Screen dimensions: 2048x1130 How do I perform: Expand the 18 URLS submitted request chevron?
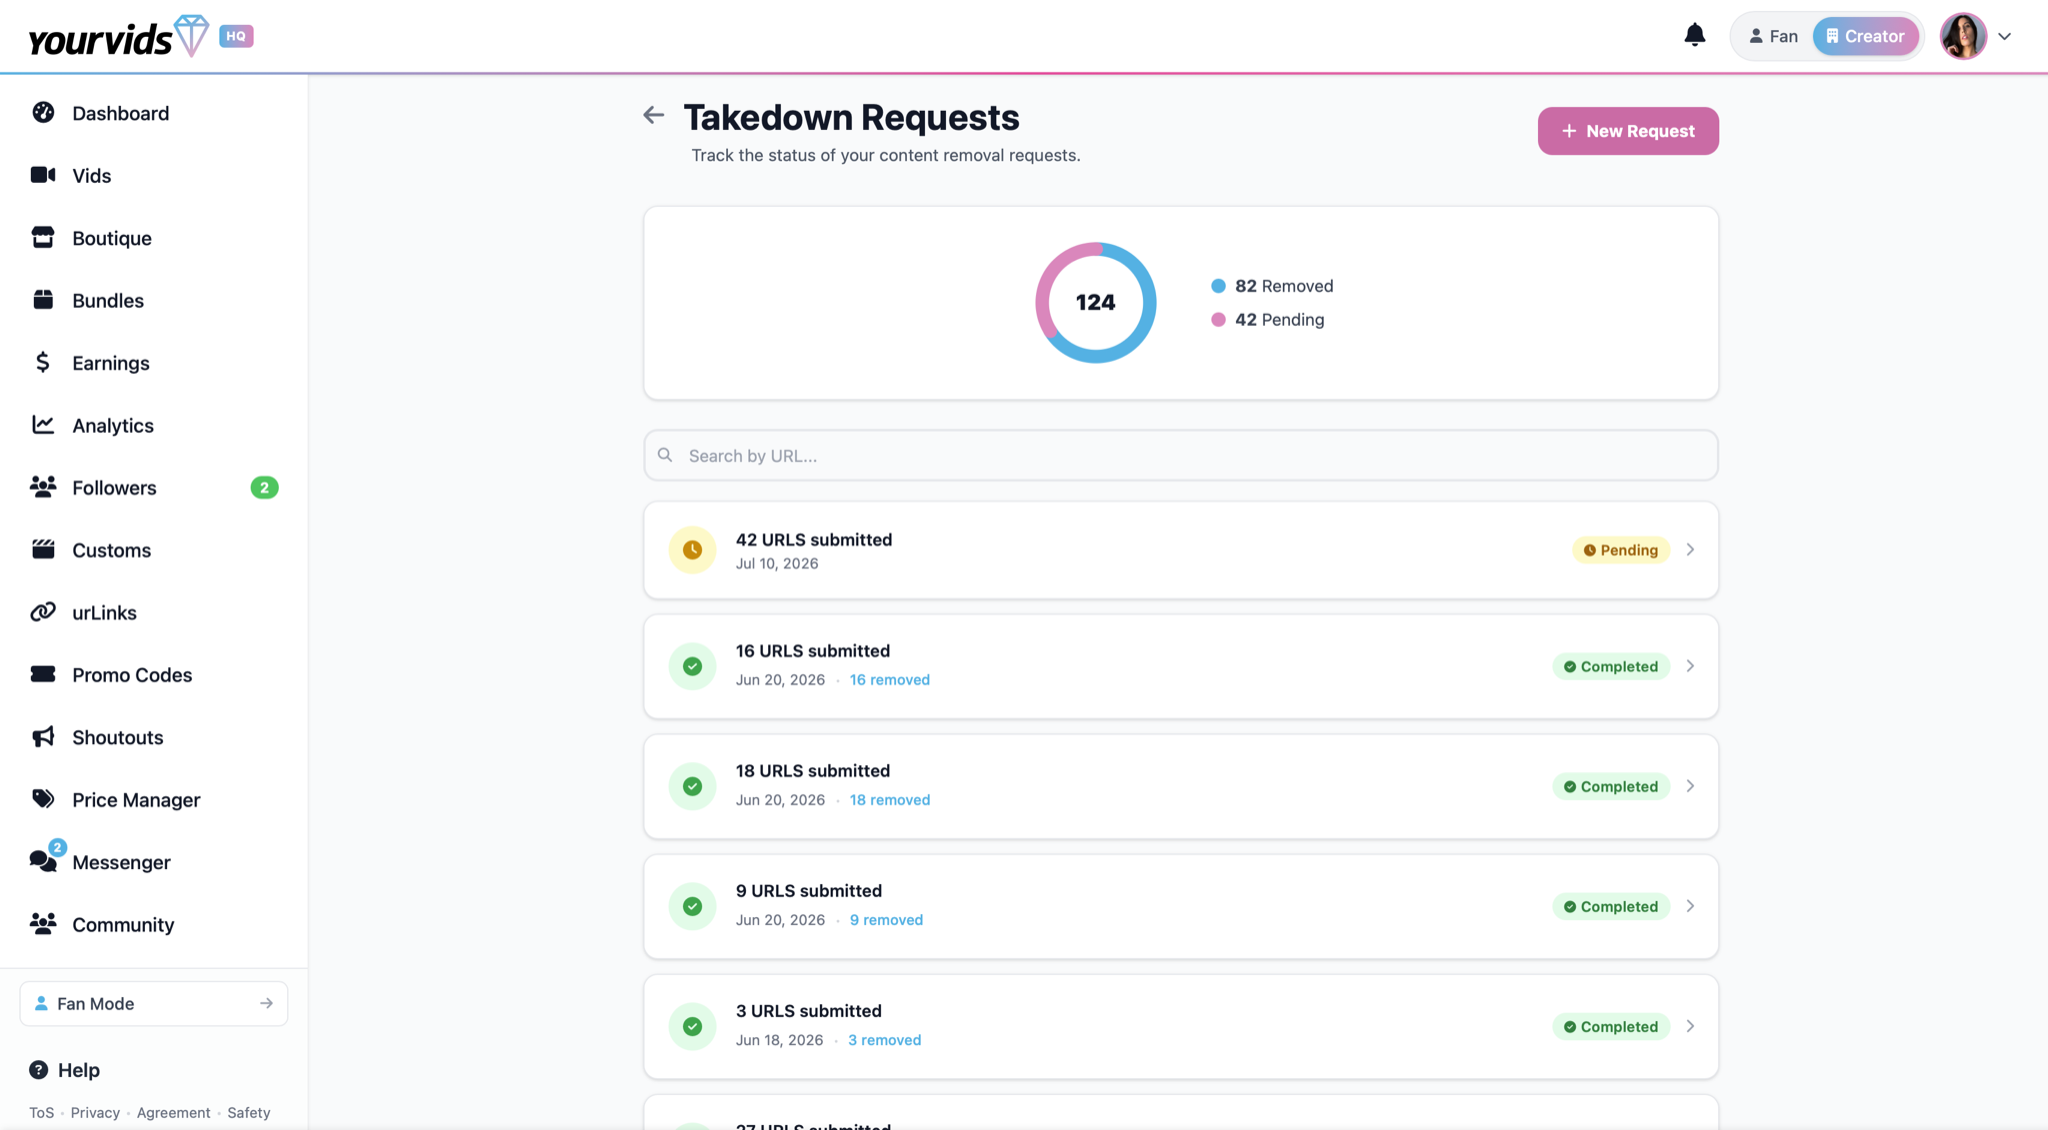[x=1690, y=786]
